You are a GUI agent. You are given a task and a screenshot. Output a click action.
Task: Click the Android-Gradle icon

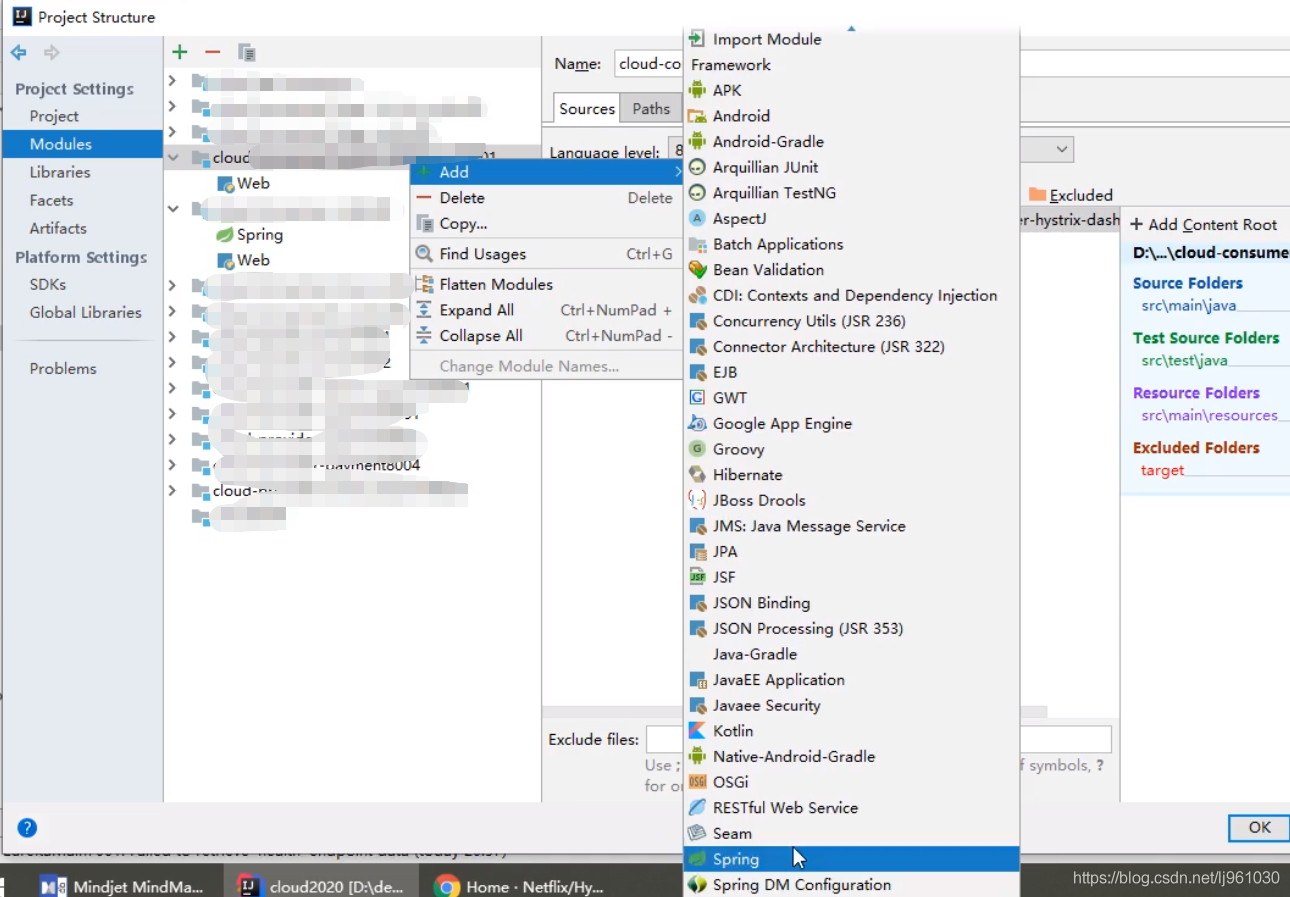tap(697, 141)
